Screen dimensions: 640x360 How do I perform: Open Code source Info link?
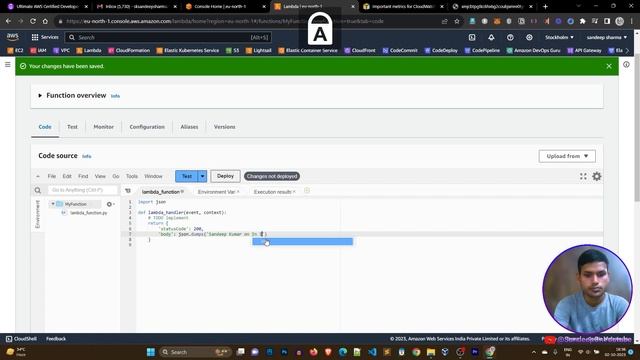pyautogui.click(x=87, y=156)
